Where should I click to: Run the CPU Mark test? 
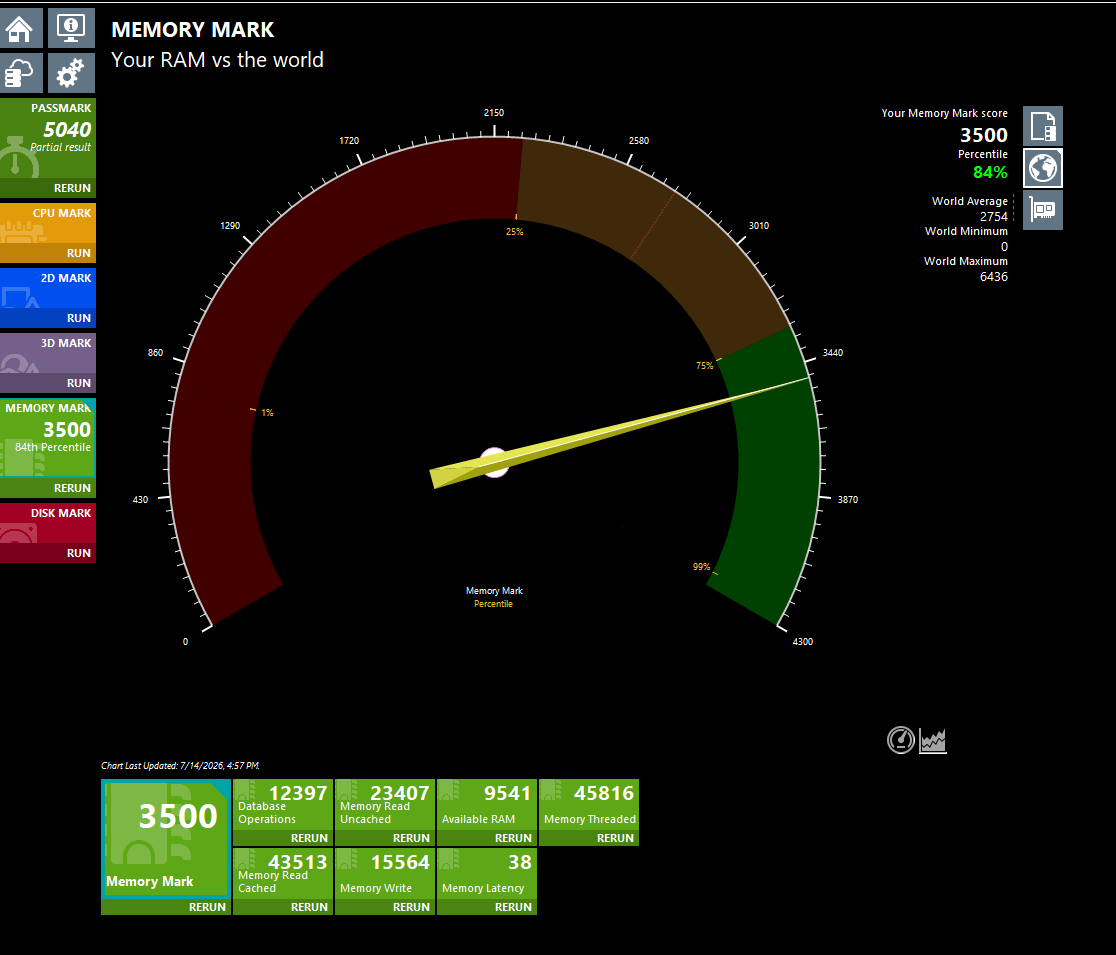48,253
